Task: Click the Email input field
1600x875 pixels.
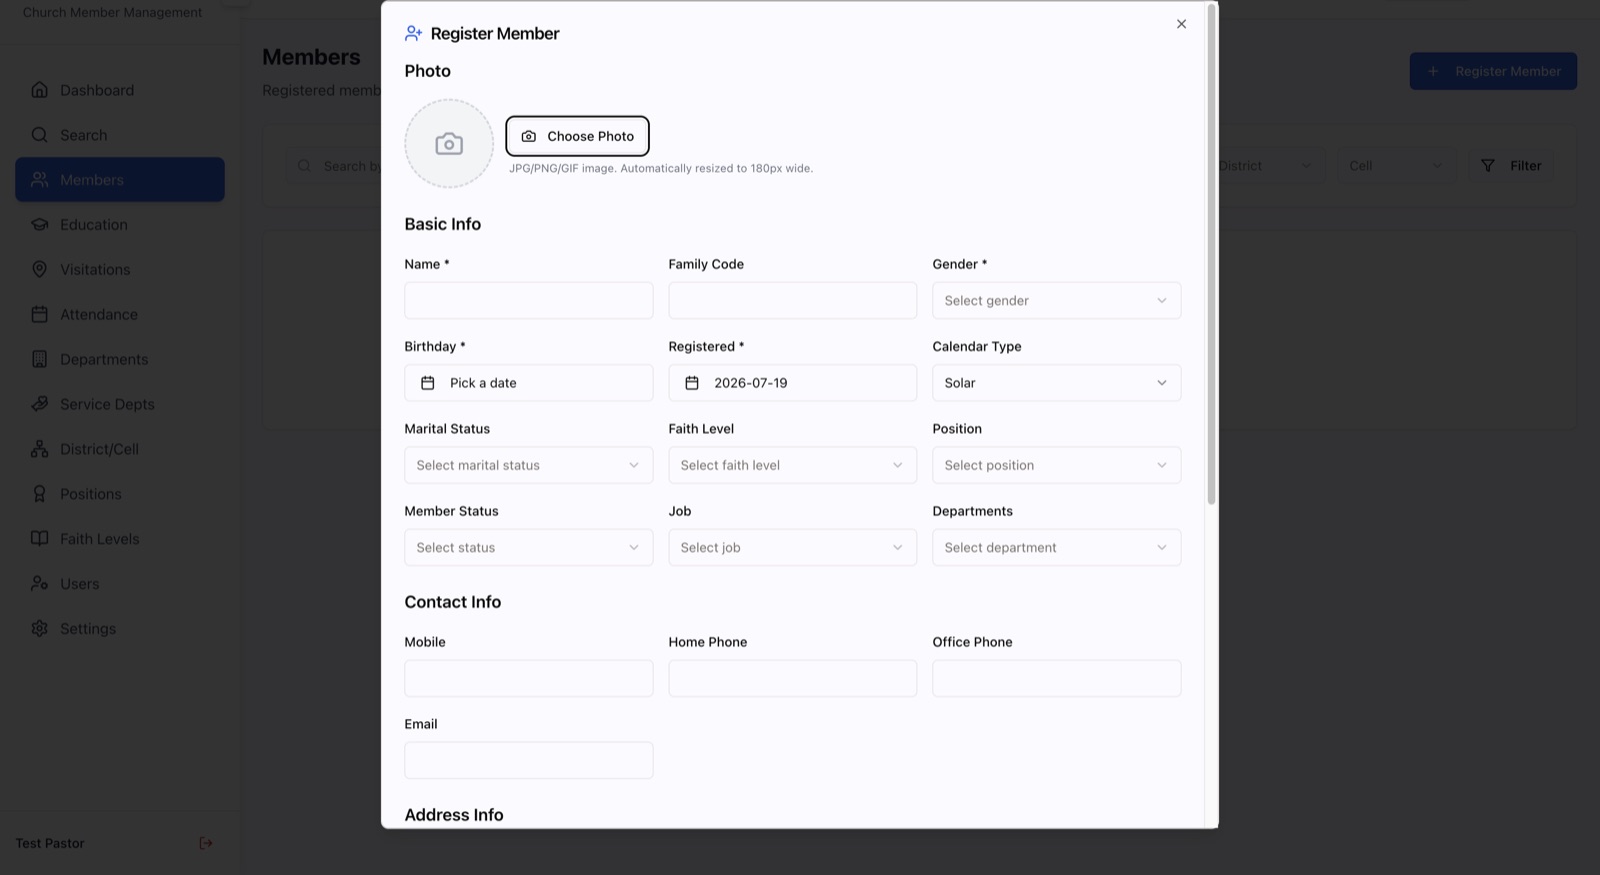Action: coord(528,760)
